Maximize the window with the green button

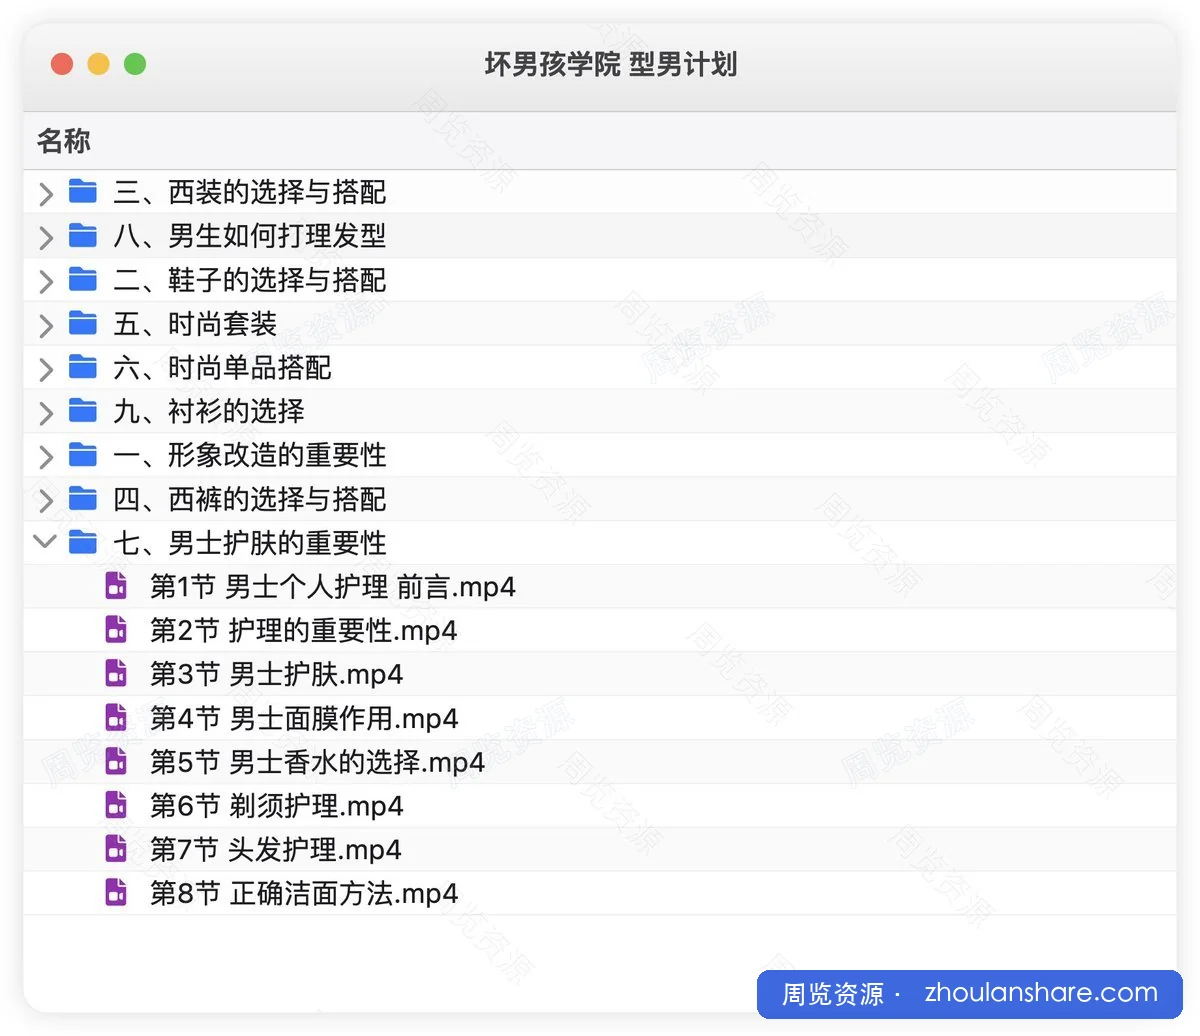(135, 64)
